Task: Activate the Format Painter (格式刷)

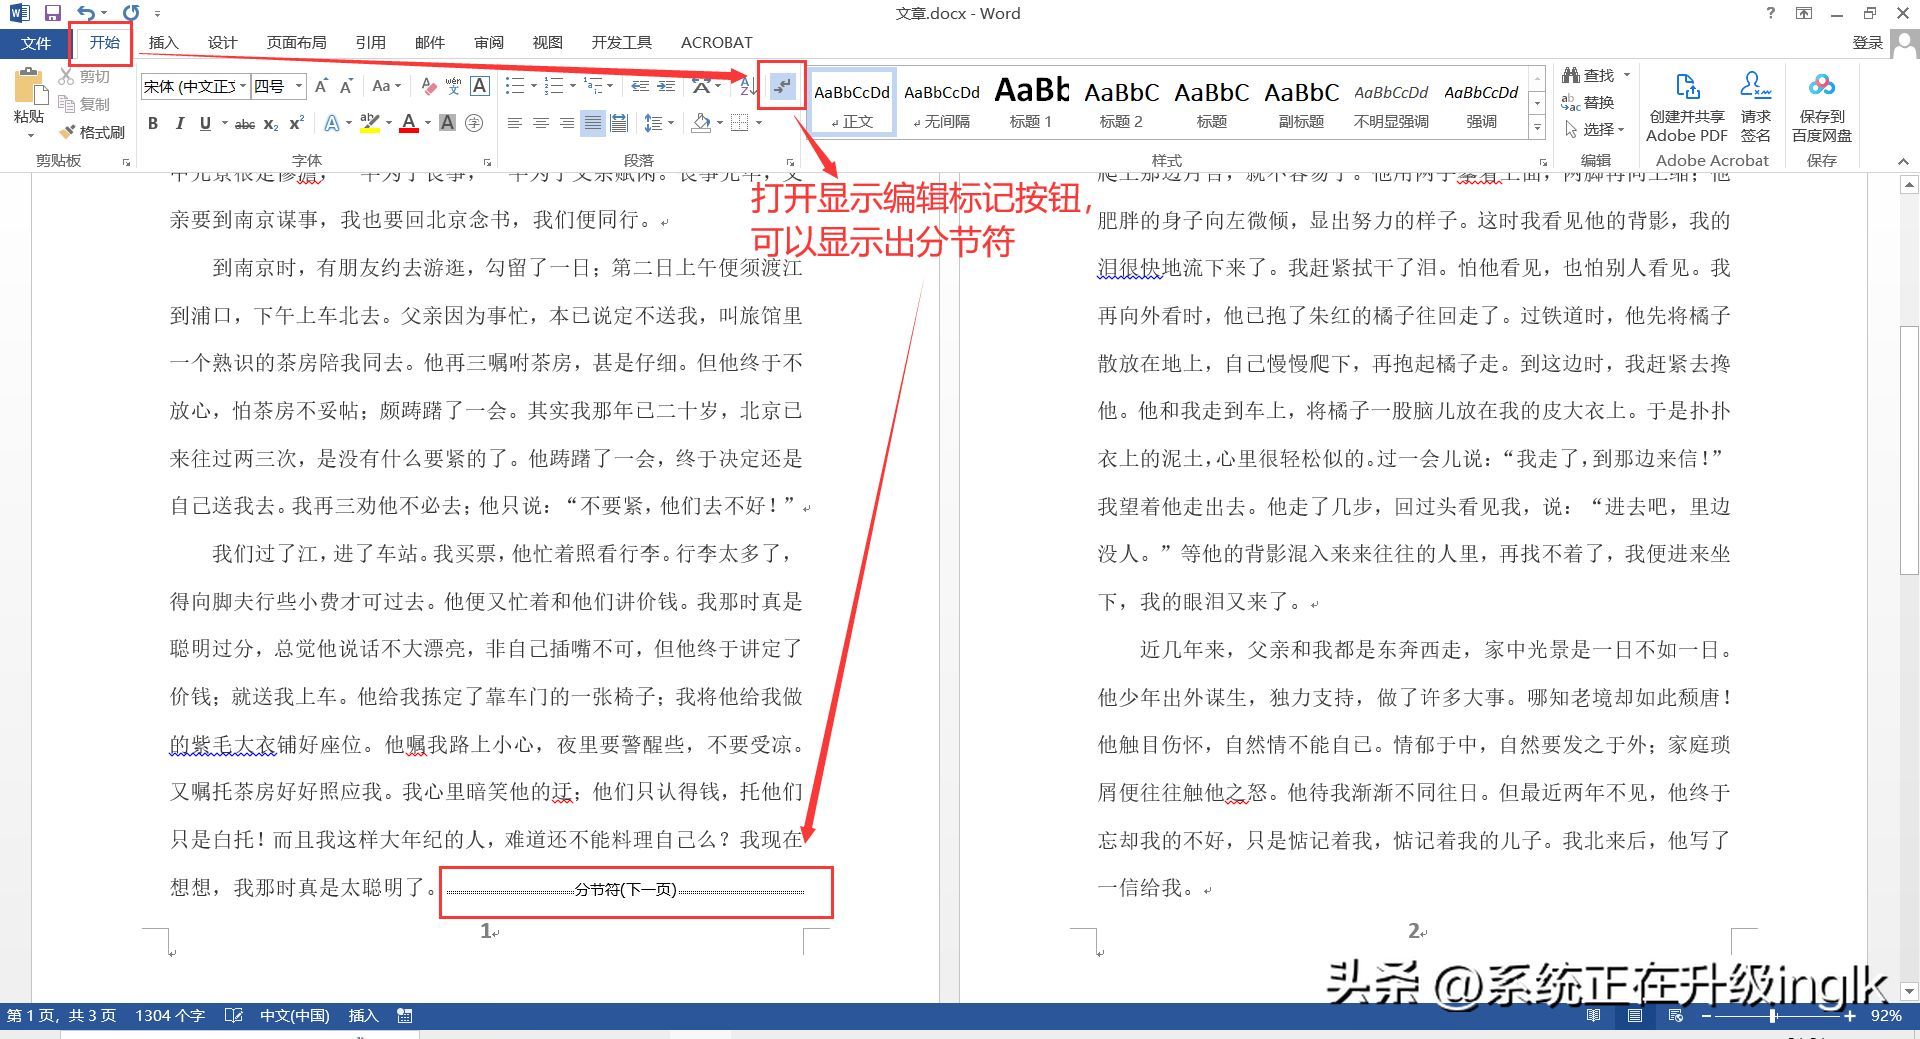Action: pos(91,132)
